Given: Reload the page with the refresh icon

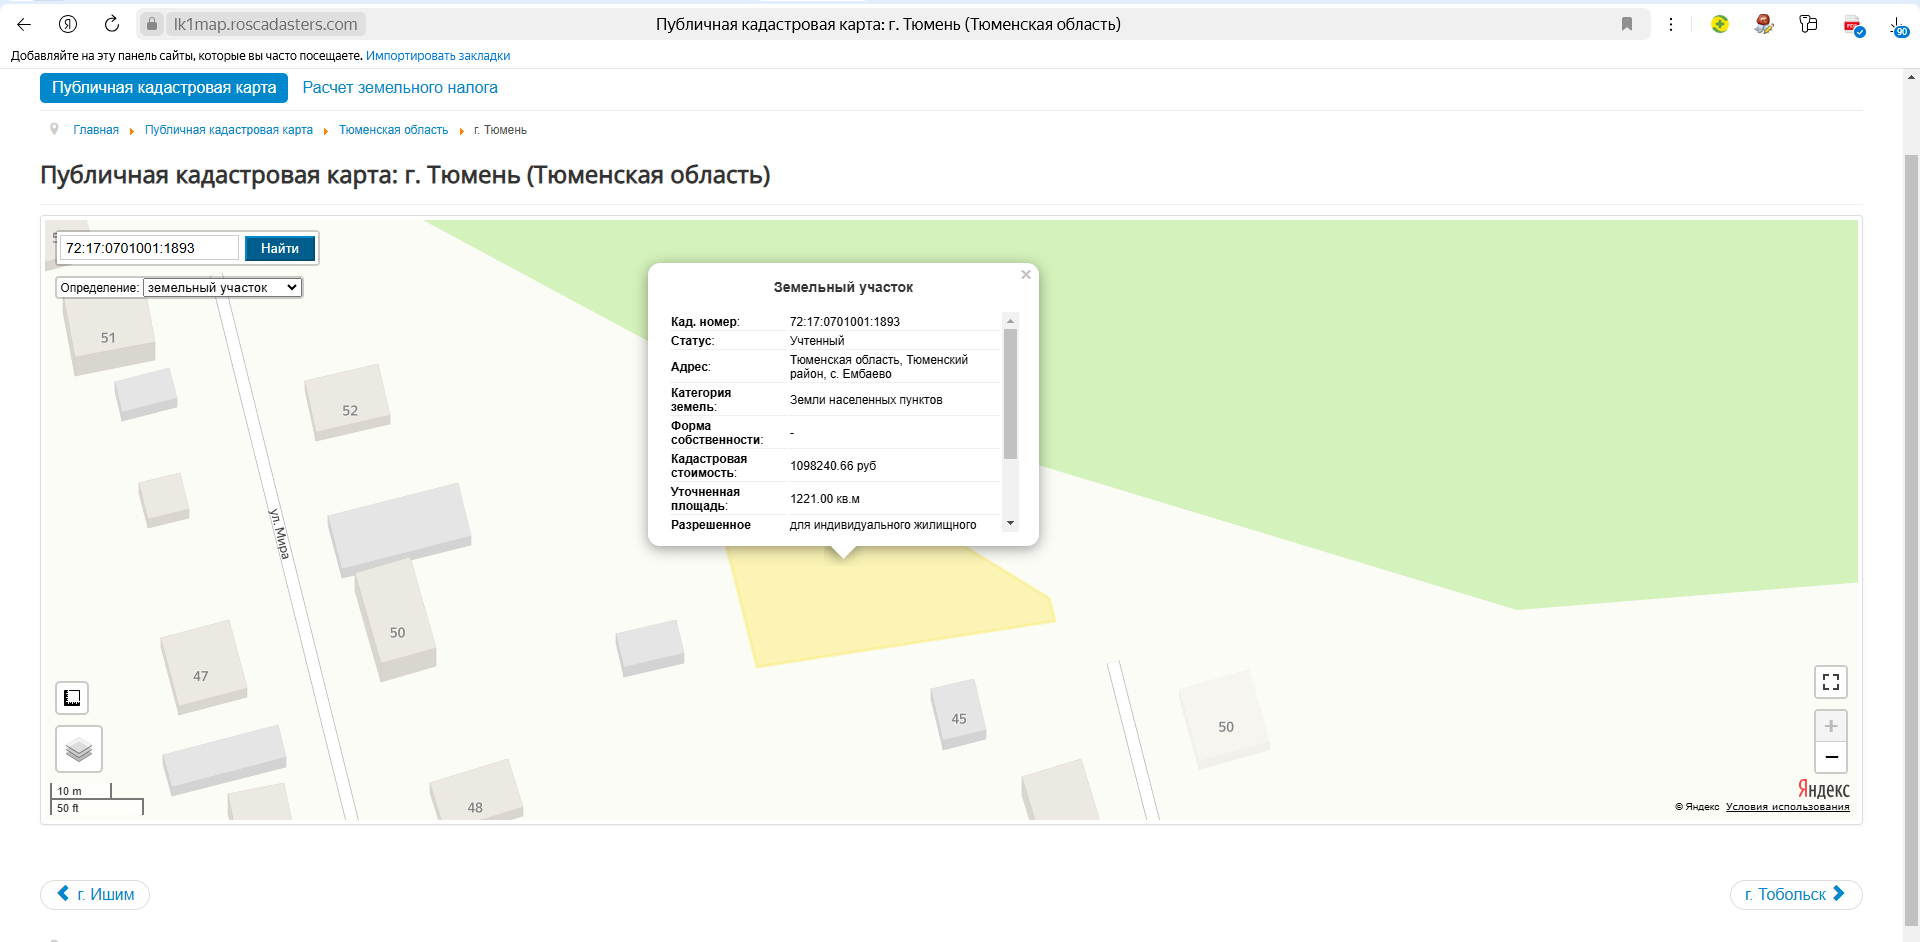Looking at the screenshot, I should pyautogui.click(x=112, y=24).
